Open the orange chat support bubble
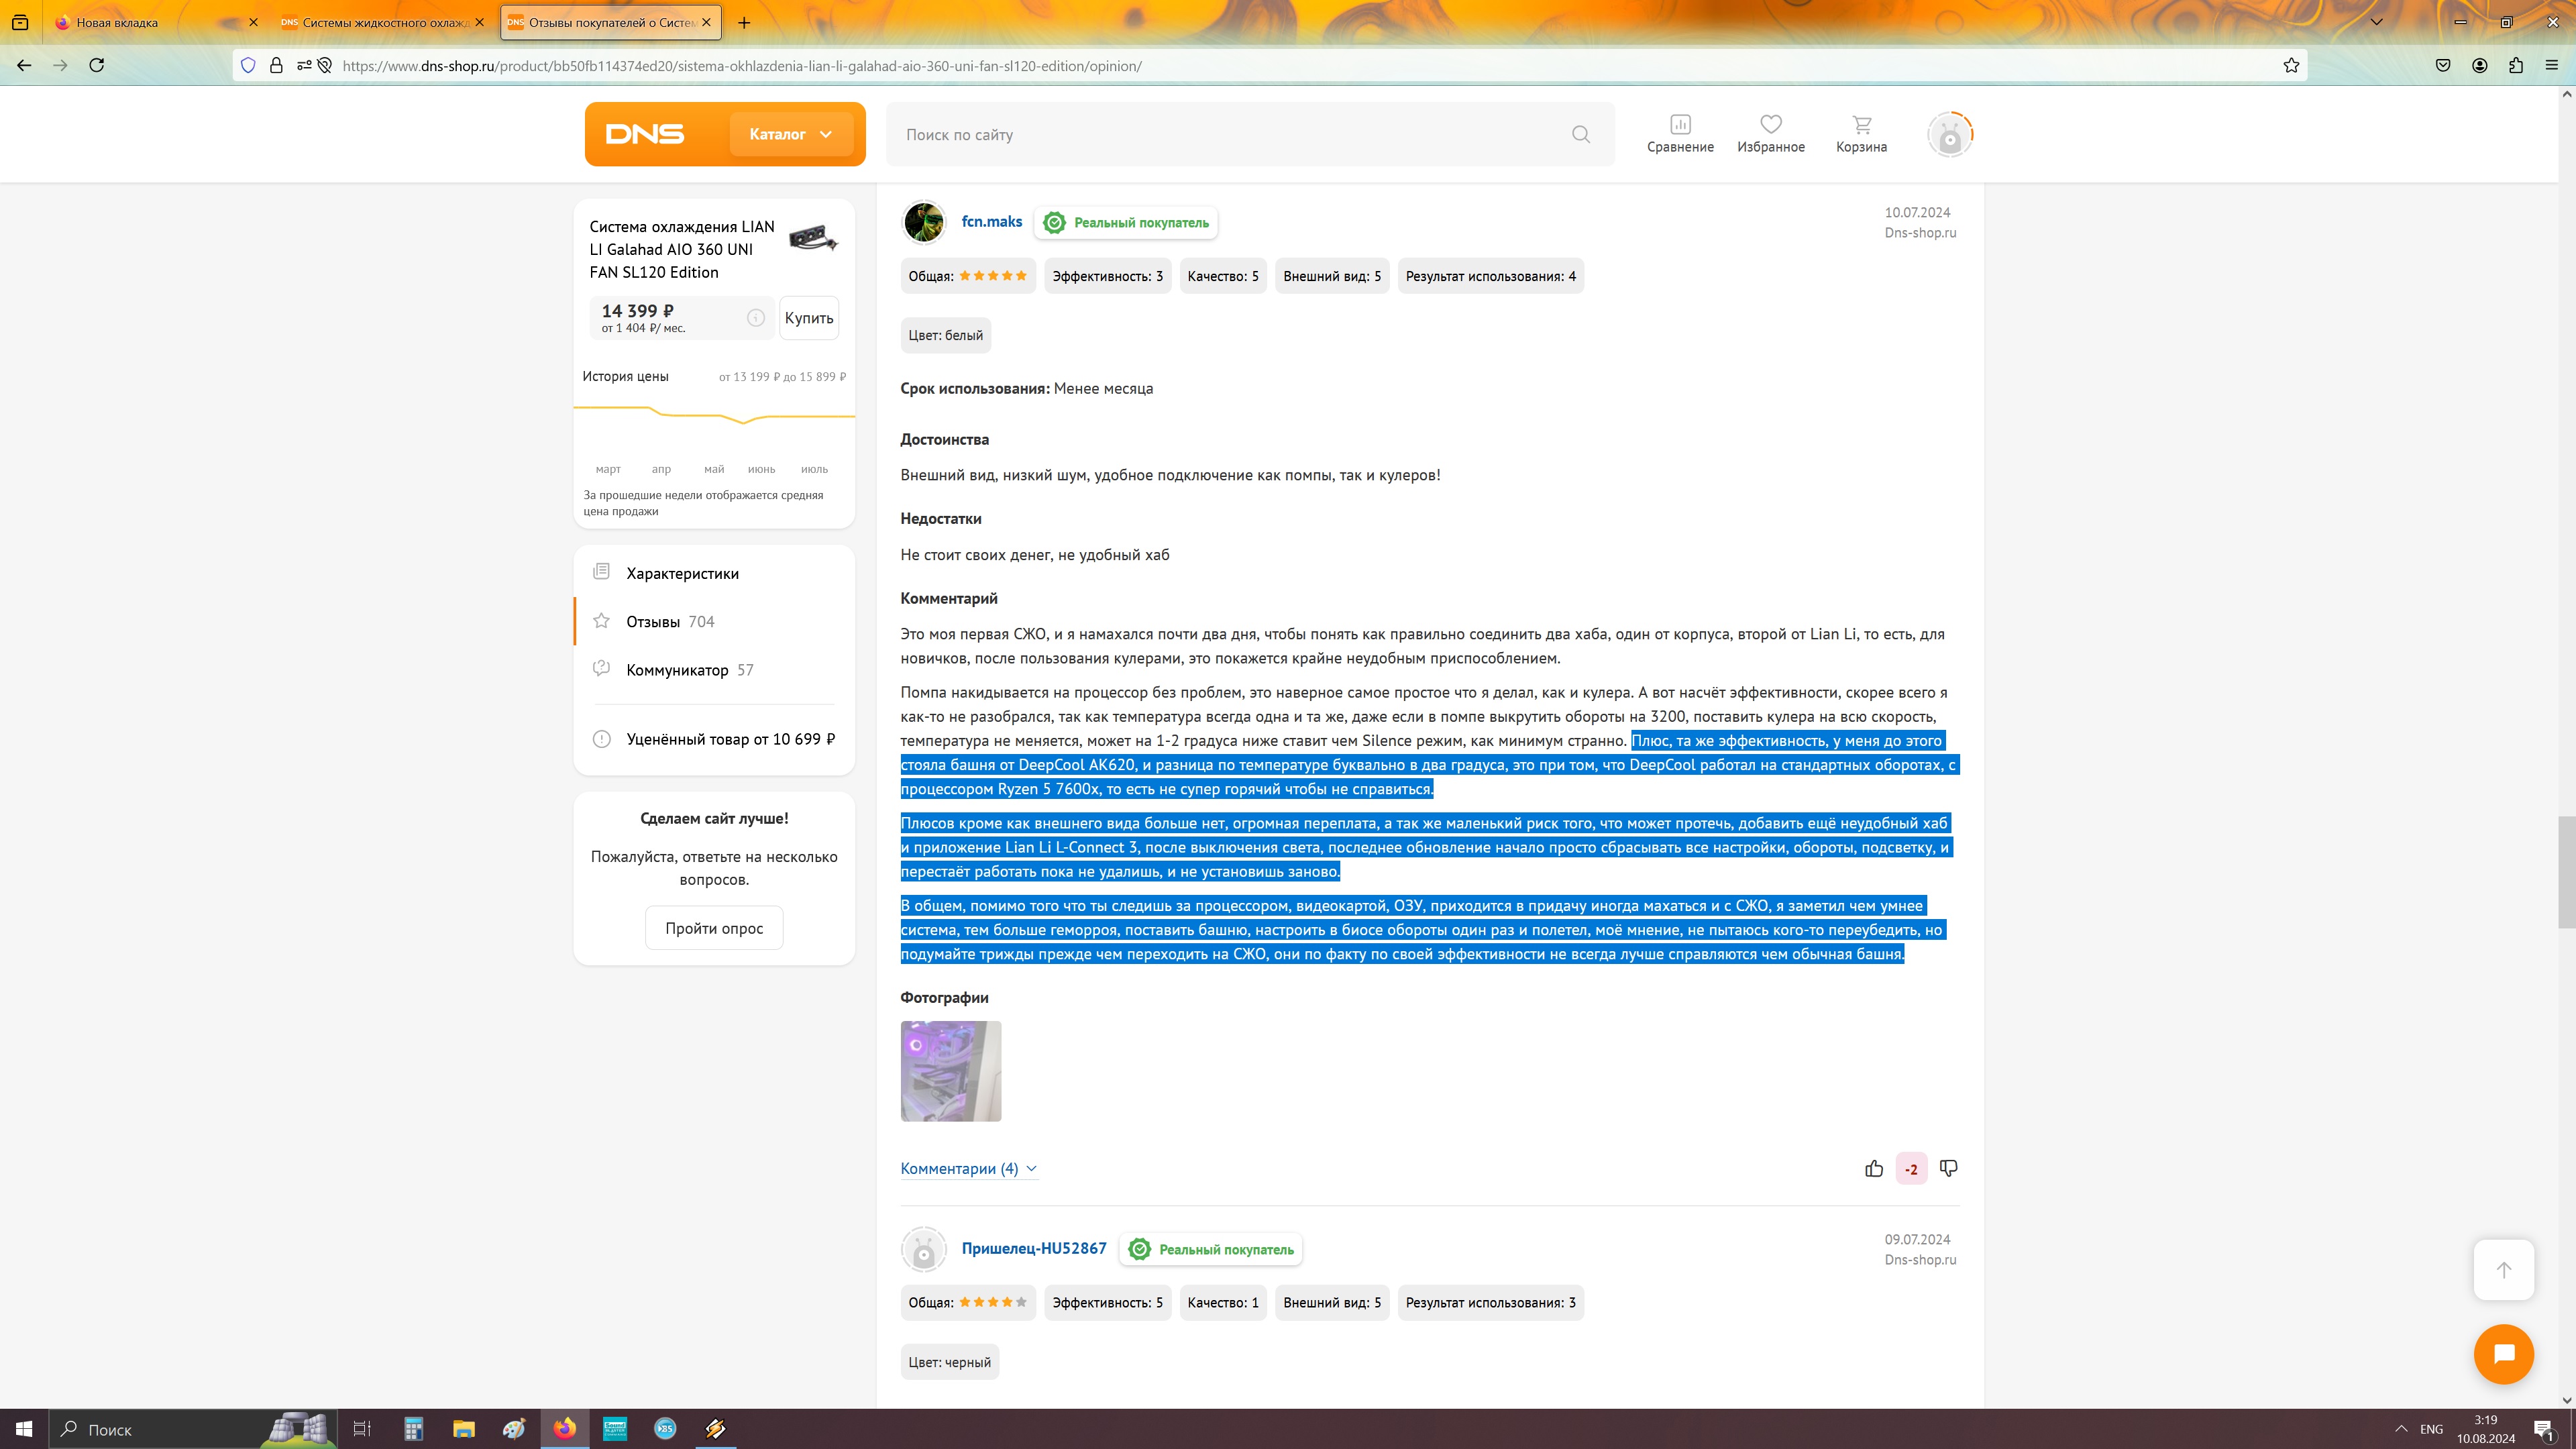The height and width of the screenshot is (1449, 2576). (2503, 1354)
